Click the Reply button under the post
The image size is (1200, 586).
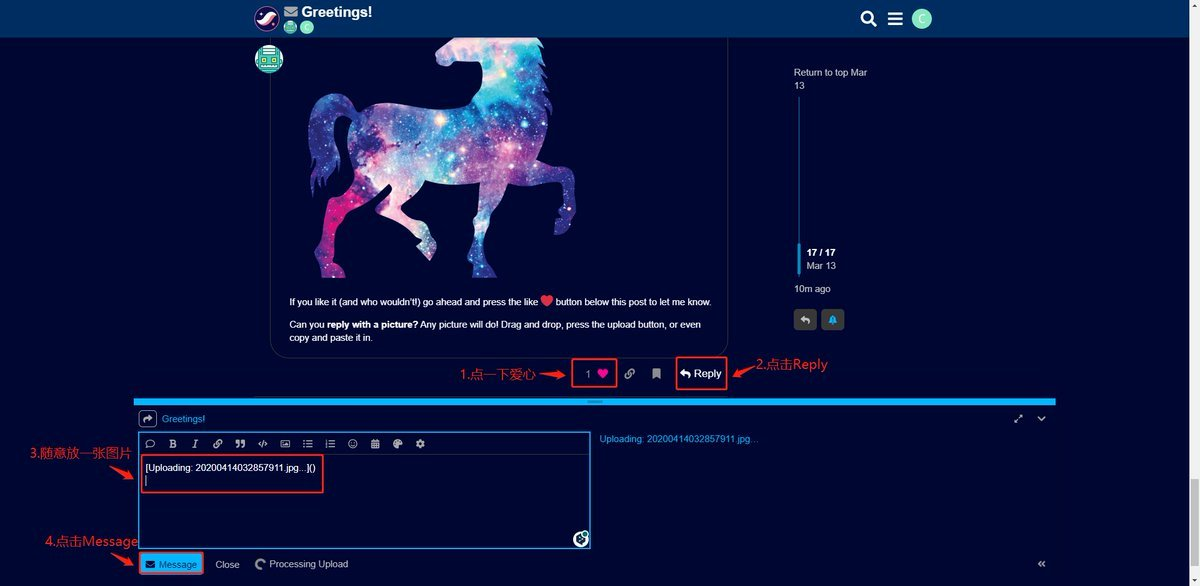point(701,374)
